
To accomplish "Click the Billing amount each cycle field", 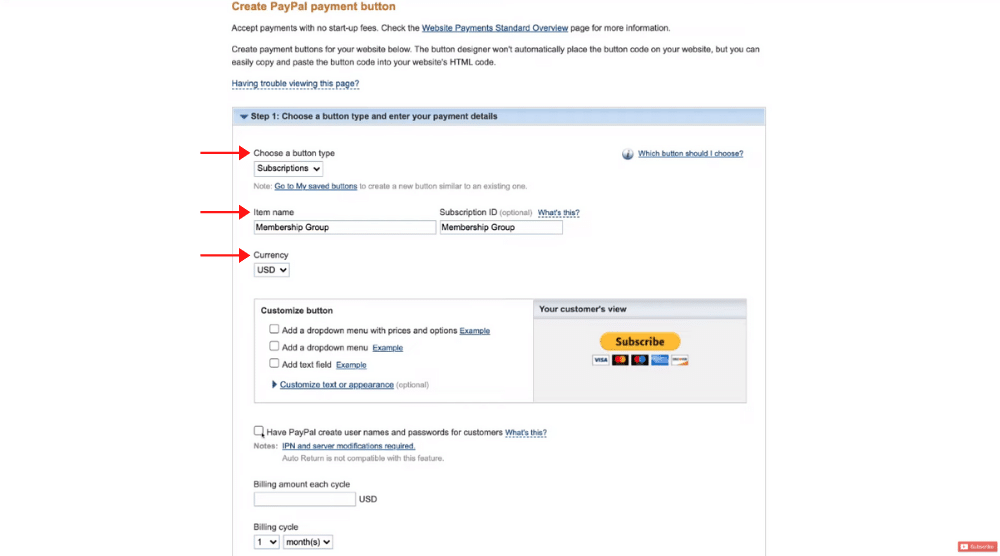I will tap(305, 499).
